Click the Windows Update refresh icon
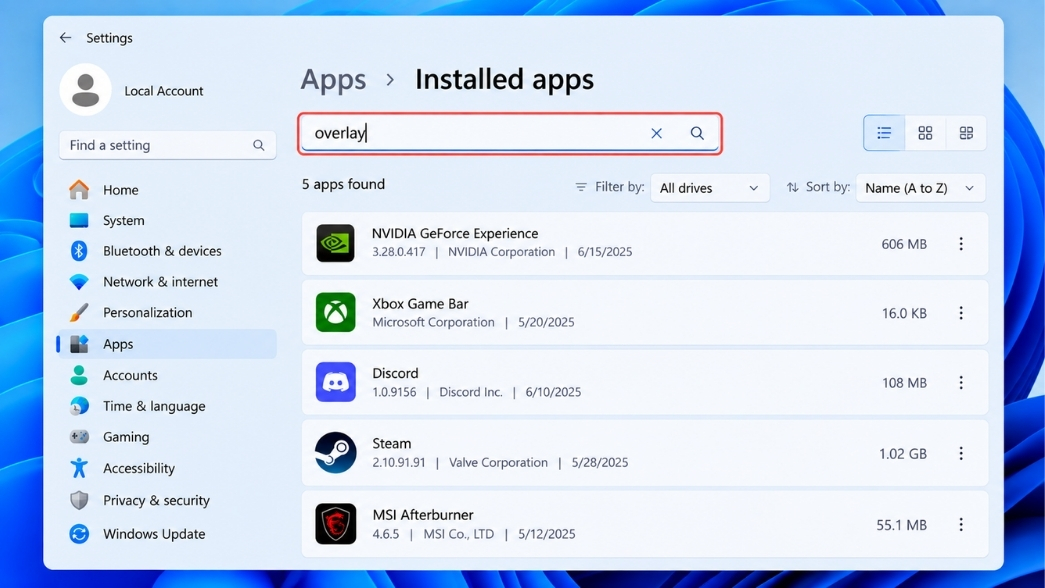This screenshot has height=588, width=1045. (79, 534)
